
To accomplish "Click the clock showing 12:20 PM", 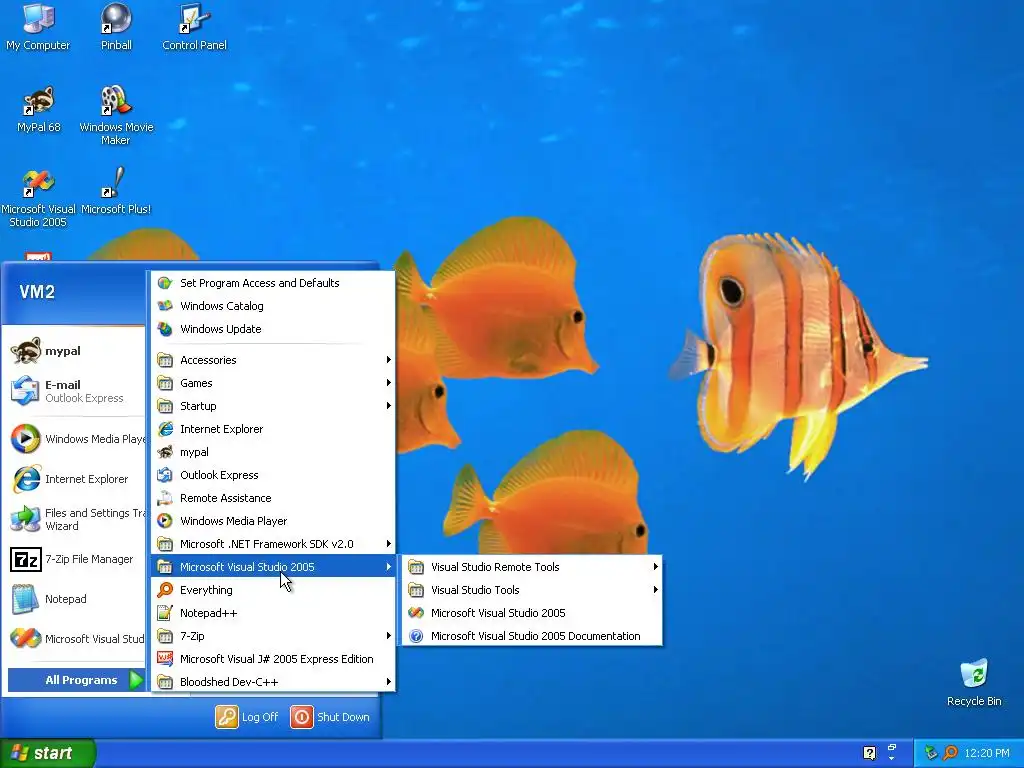I will (987, 753).
